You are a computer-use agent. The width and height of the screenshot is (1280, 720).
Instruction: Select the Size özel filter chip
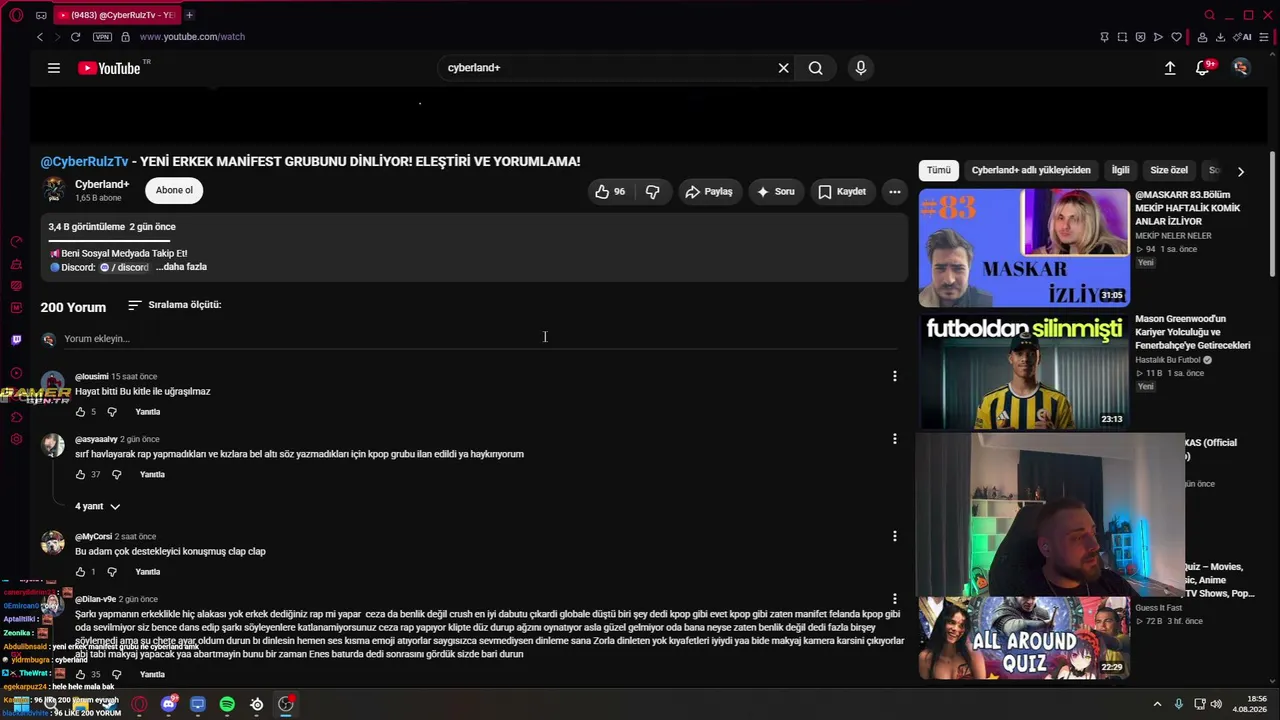[x=1169, y=170]
